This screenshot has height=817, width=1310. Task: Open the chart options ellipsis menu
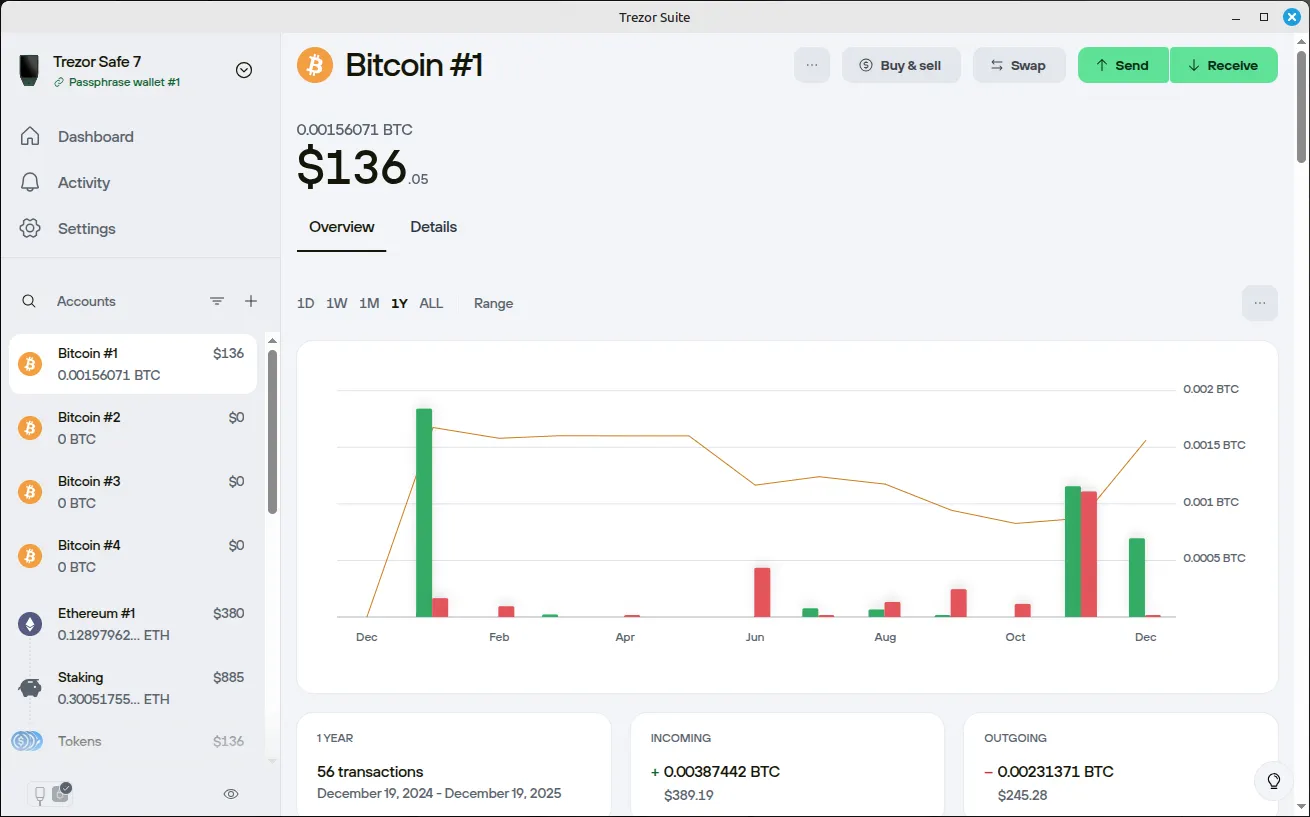1260,303
